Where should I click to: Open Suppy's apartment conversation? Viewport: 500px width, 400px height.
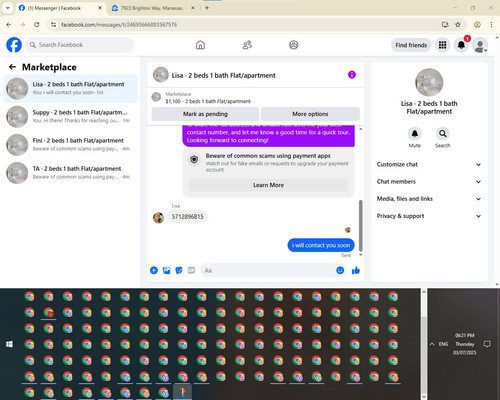click(70, 117)
